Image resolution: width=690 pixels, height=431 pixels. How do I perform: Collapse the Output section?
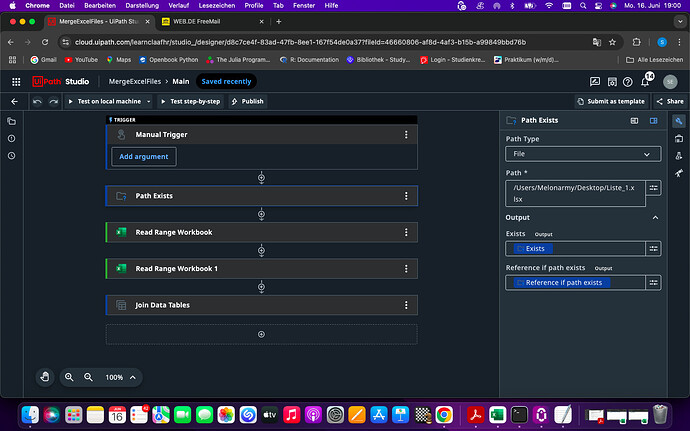click(x=655, y=217)
